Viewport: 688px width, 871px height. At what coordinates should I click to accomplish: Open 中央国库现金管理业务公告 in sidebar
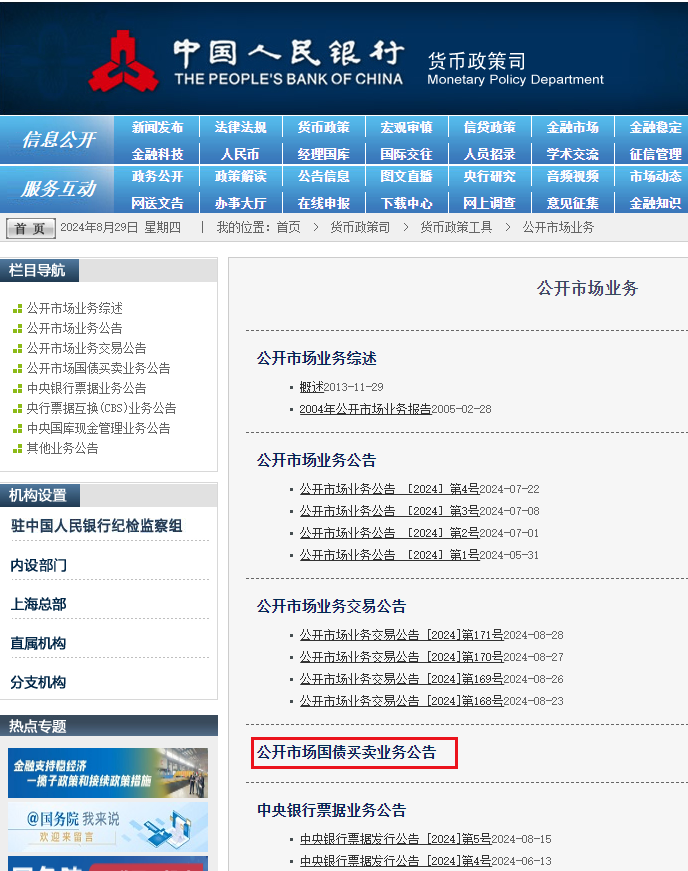(98, 428)
